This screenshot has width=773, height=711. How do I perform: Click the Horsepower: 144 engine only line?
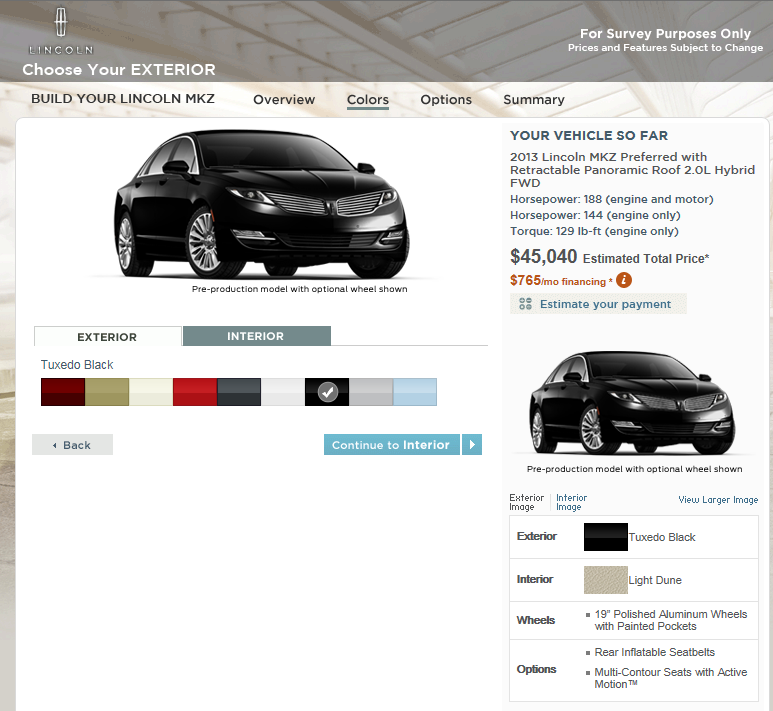pyautogui.click(x=595, y=215)
